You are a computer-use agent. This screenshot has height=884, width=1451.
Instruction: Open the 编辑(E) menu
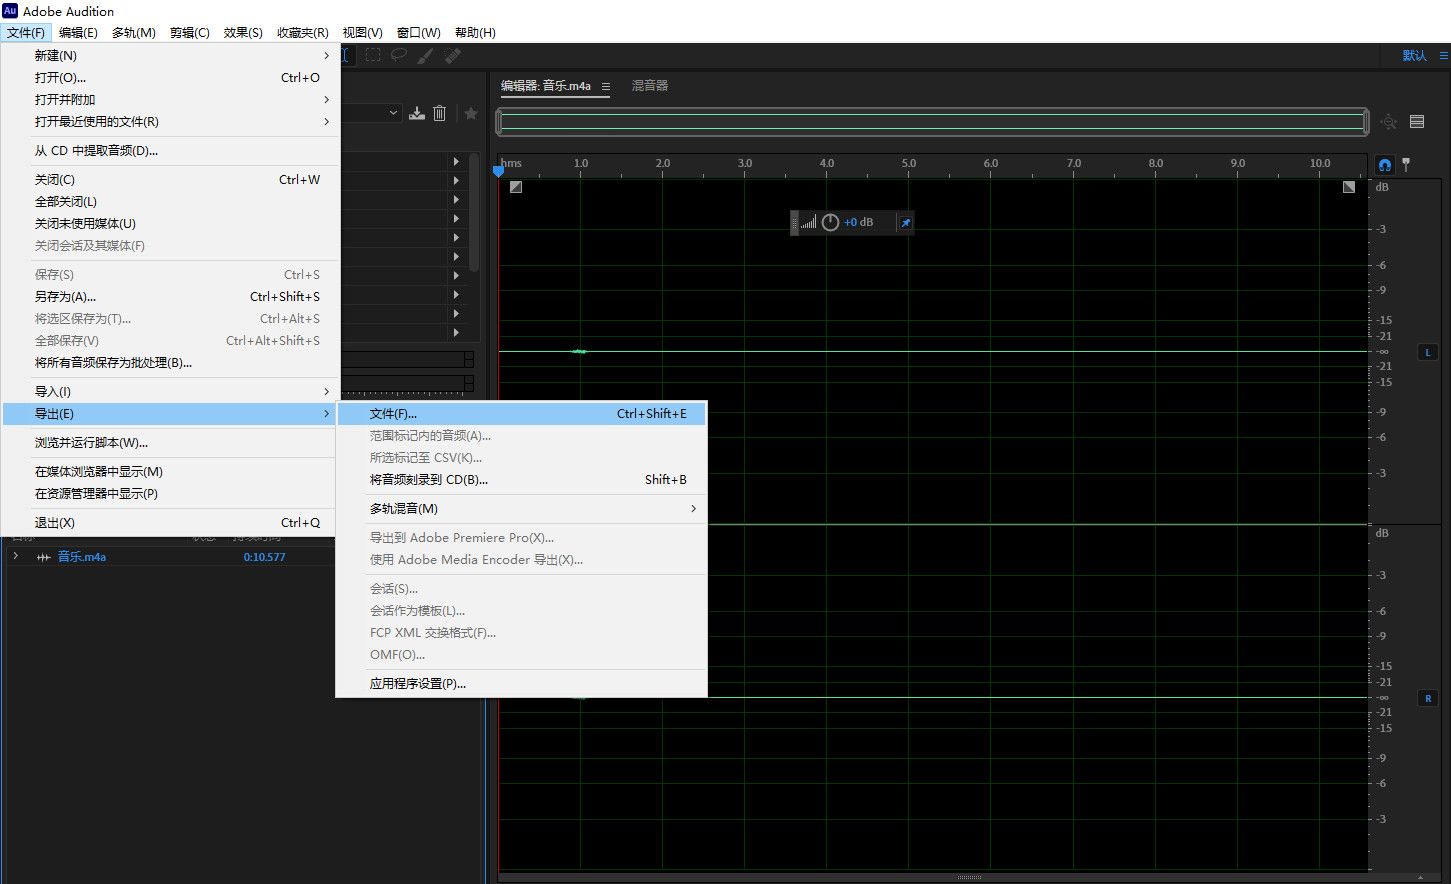click(x=78, y=32)
